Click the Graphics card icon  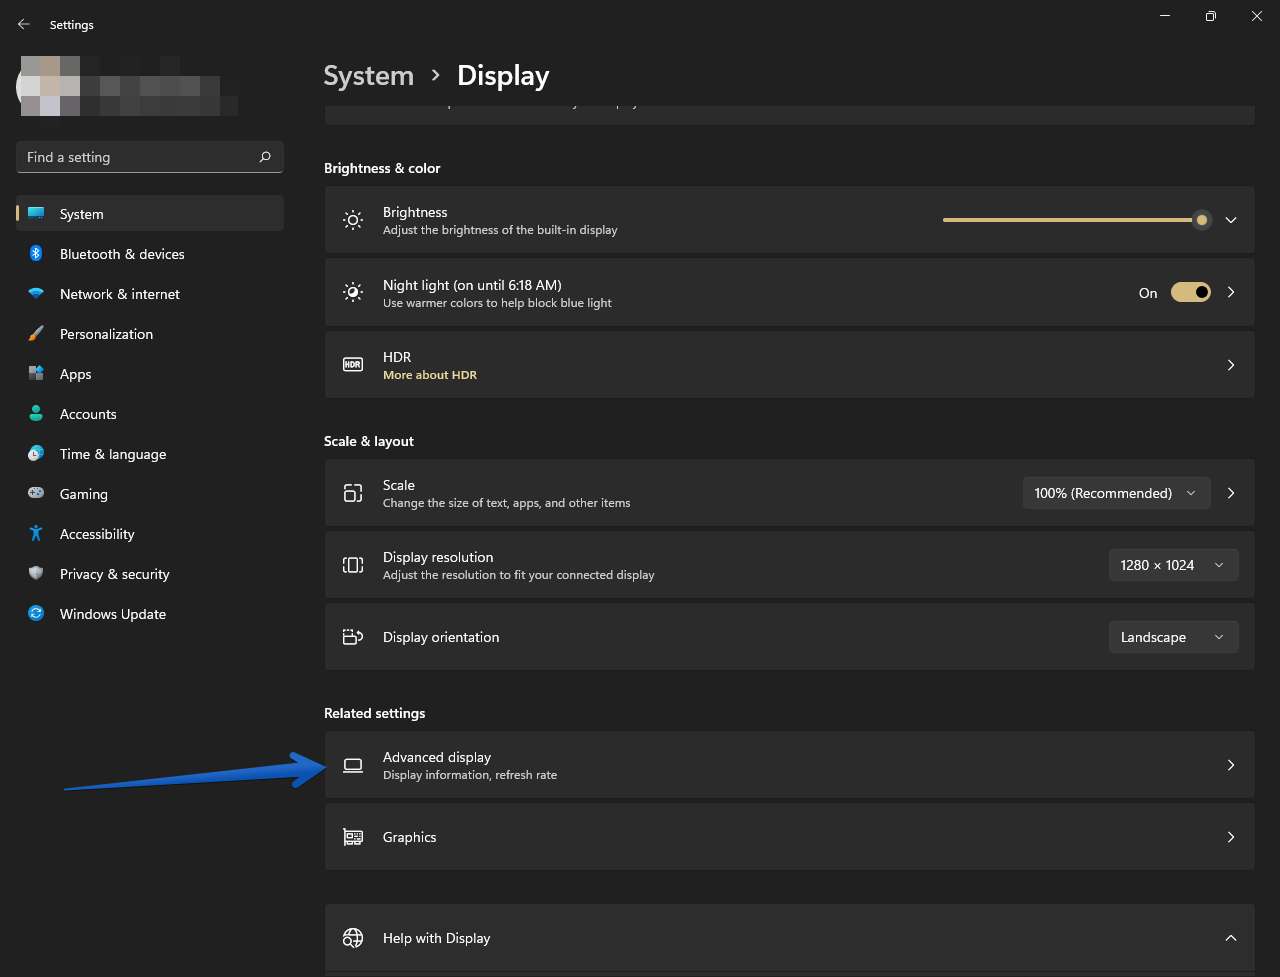click(353, 837)
